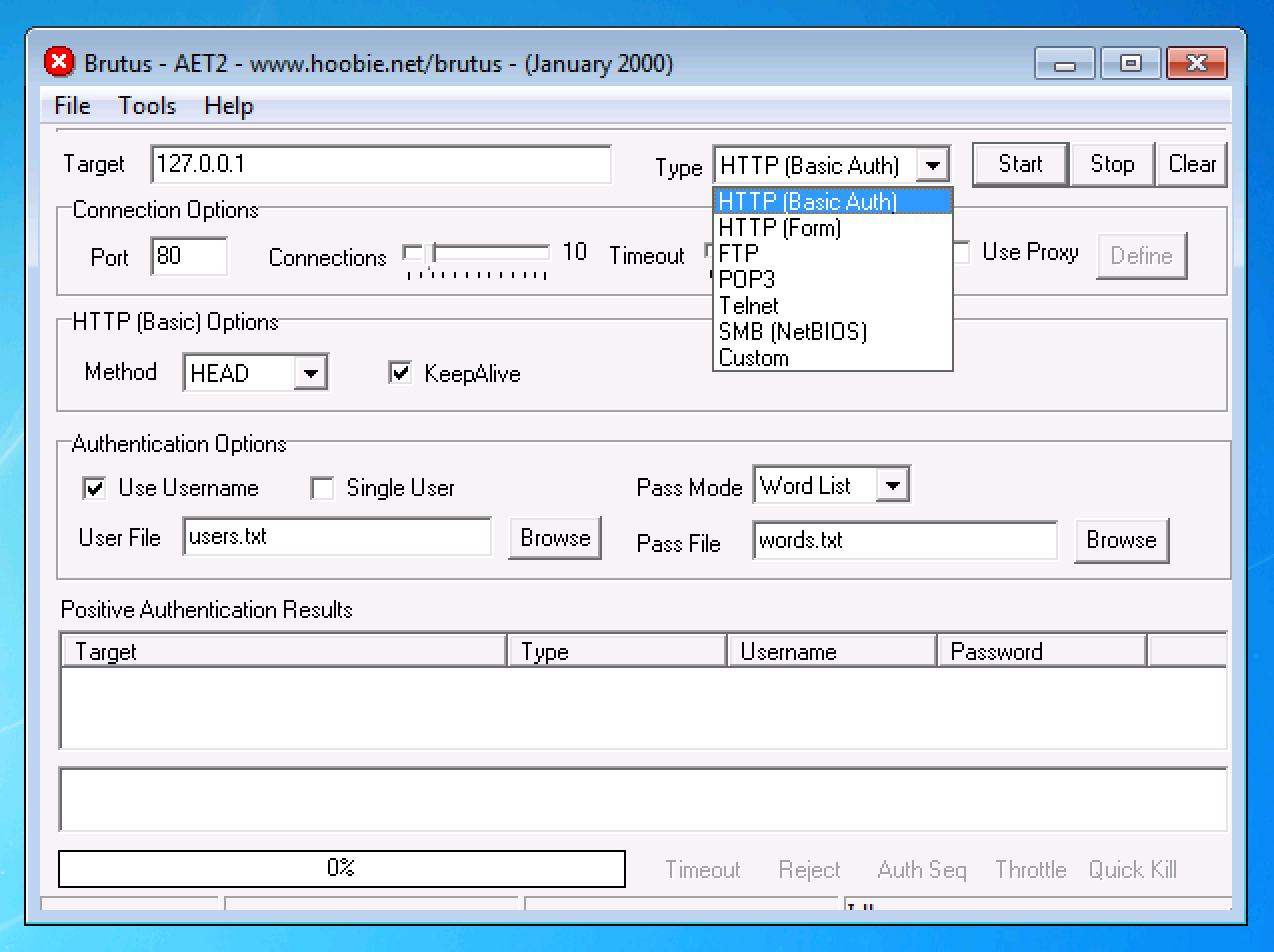Pick the Custom option in the Type list

[754, 358]
